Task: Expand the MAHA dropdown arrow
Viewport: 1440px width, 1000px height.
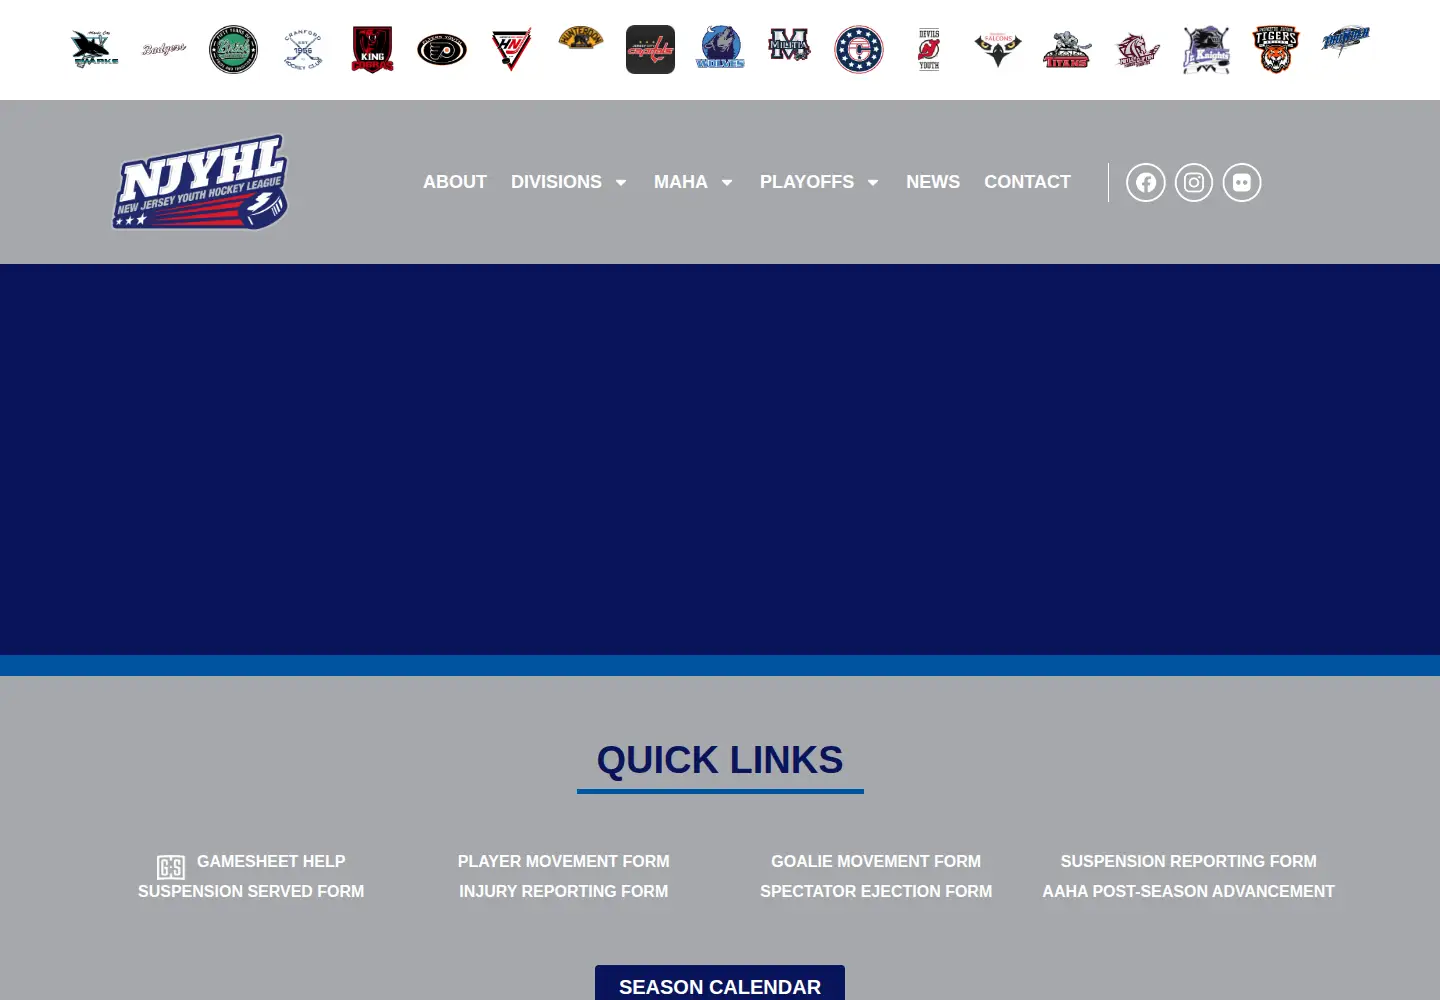Action: (727, 183)
